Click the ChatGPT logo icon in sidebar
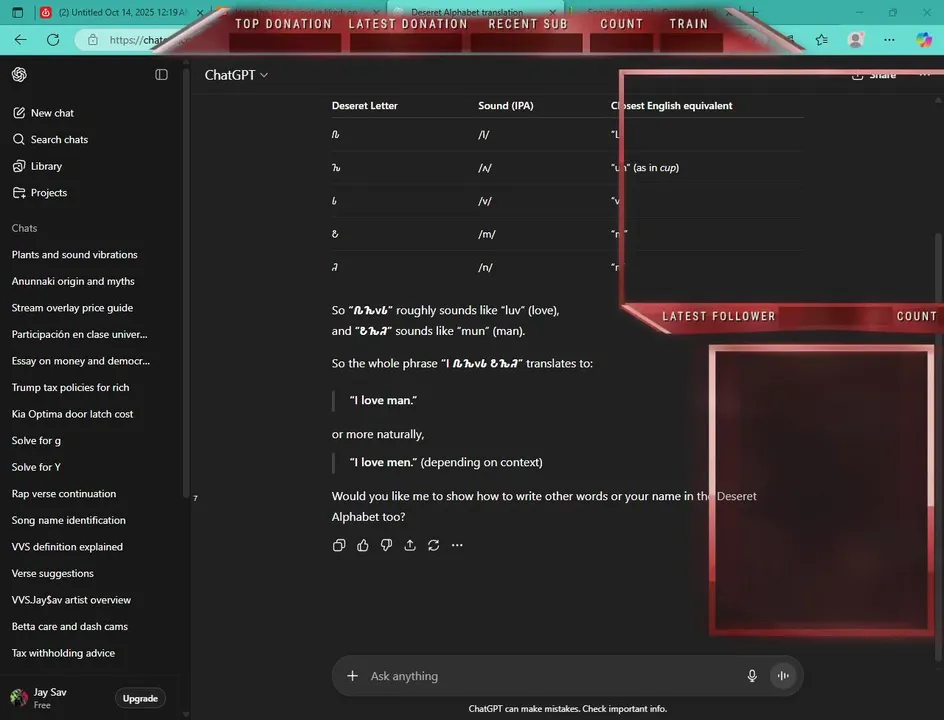The image size is (944, 720). [x=19, y=75]
